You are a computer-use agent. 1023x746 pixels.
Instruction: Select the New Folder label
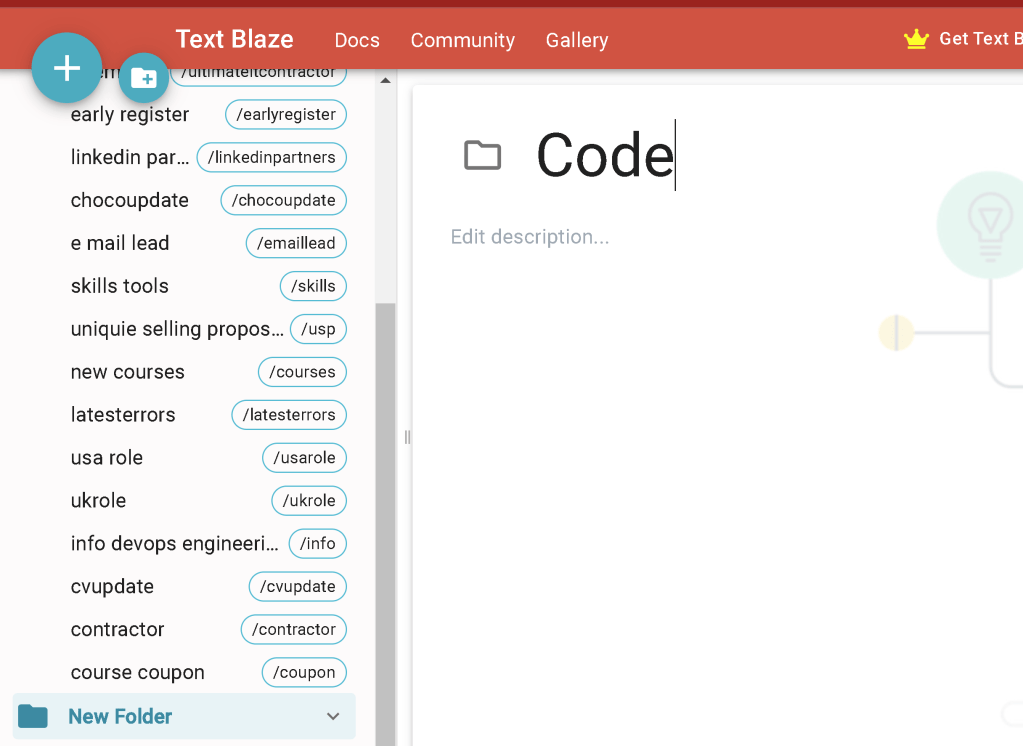pos(120,716)
